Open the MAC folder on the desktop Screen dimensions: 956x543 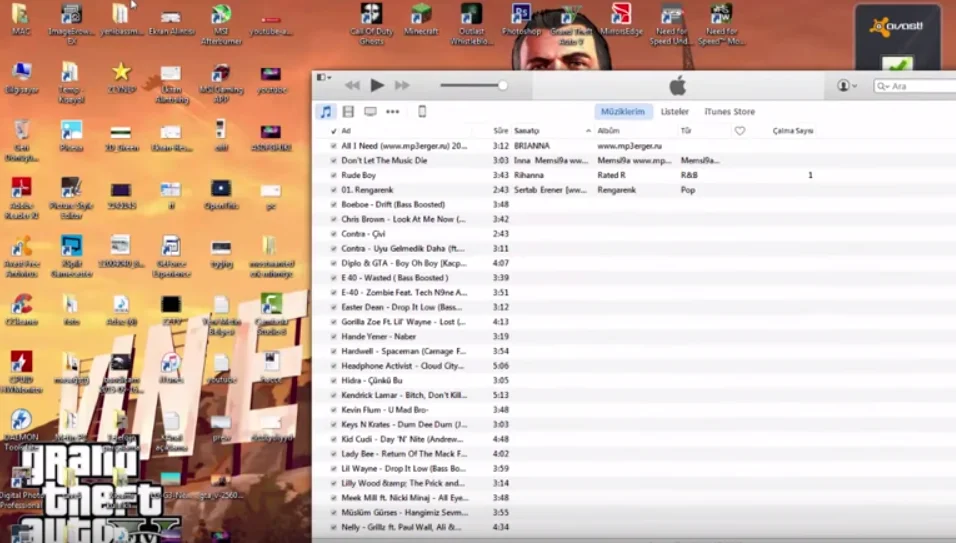tap(21, 20)
